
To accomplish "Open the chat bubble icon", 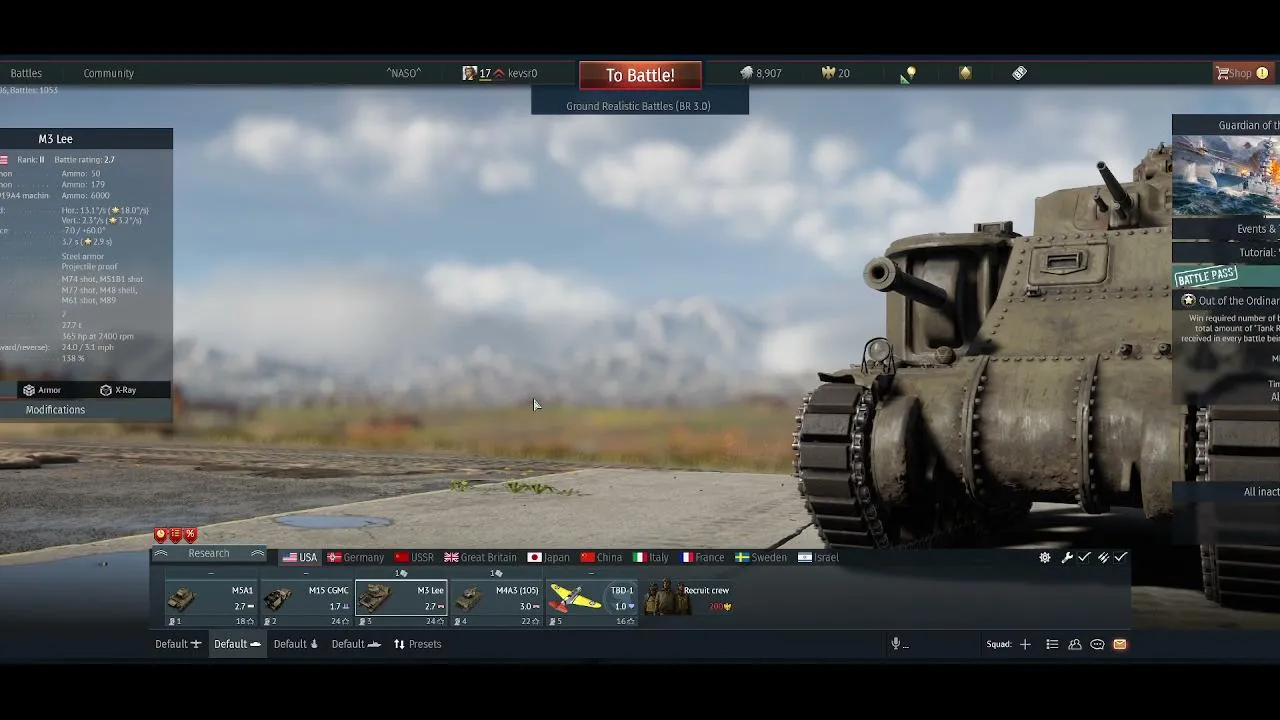I will coord(1097,645).
